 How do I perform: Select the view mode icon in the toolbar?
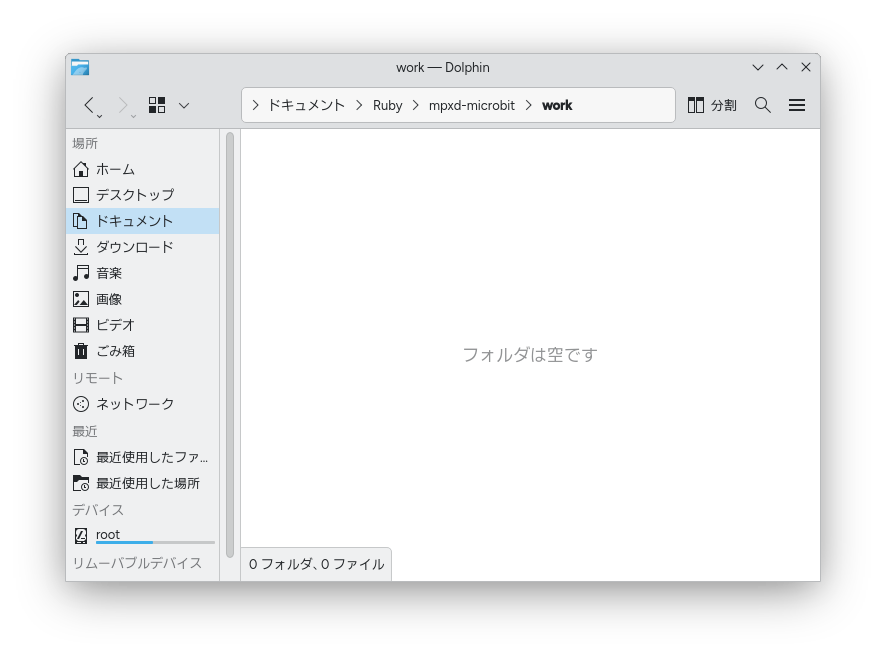click(156, 105)
